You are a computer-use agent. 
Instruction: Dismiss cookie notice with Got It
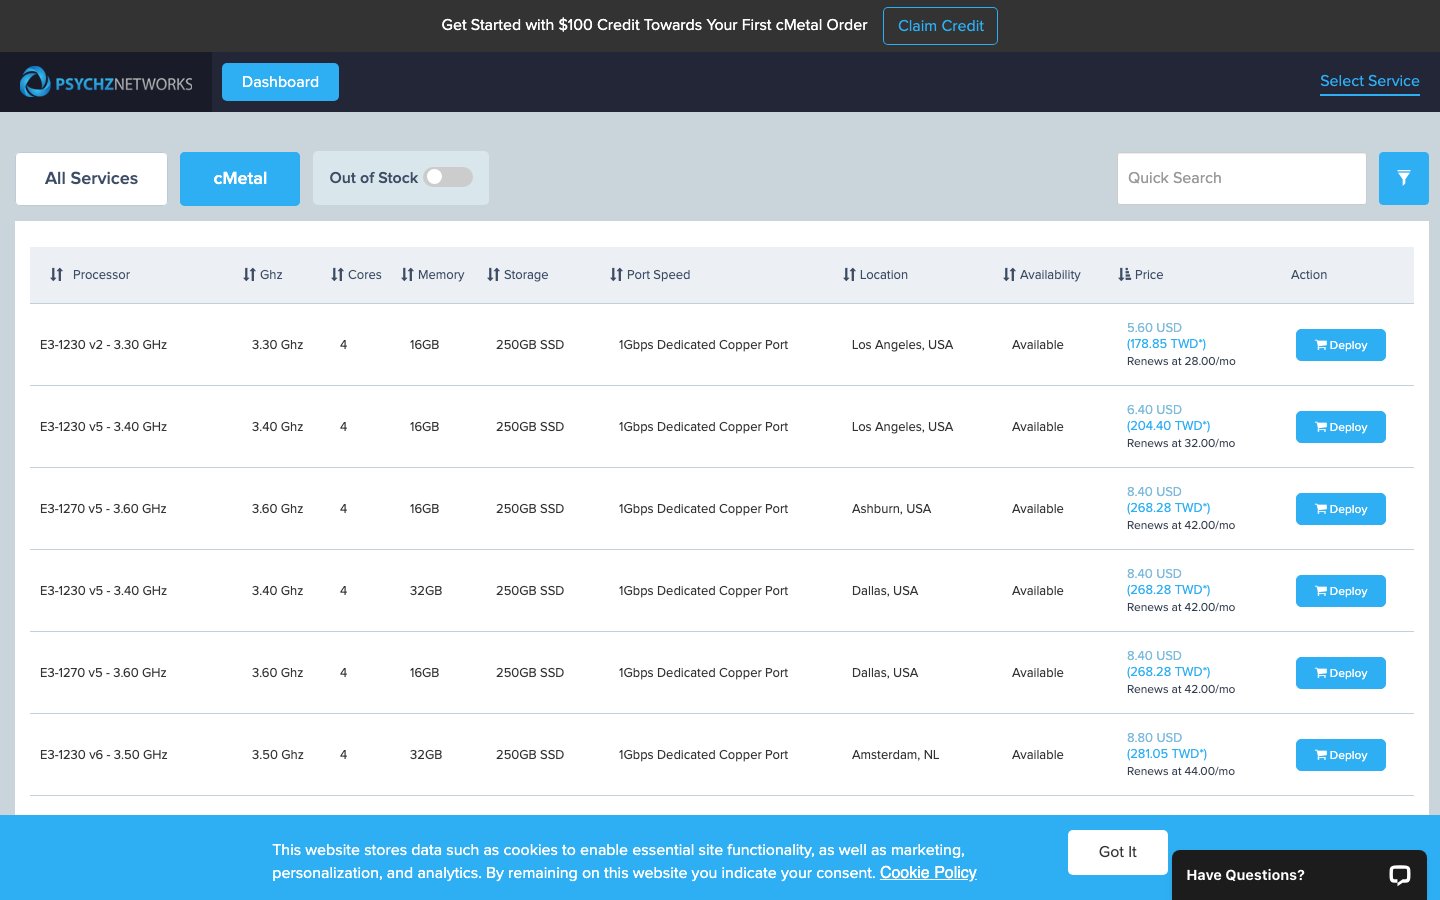(1118, 852)
